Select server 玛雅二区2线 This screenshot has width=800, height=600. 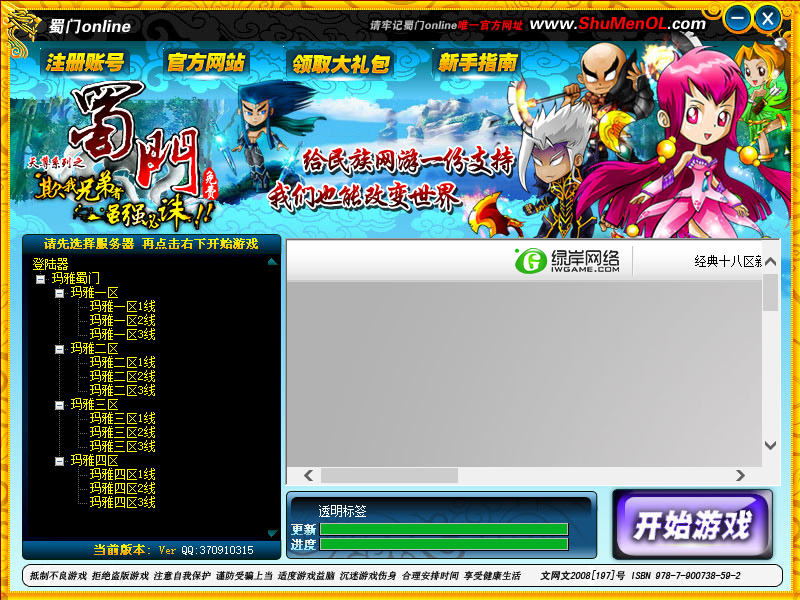(122, 377)
